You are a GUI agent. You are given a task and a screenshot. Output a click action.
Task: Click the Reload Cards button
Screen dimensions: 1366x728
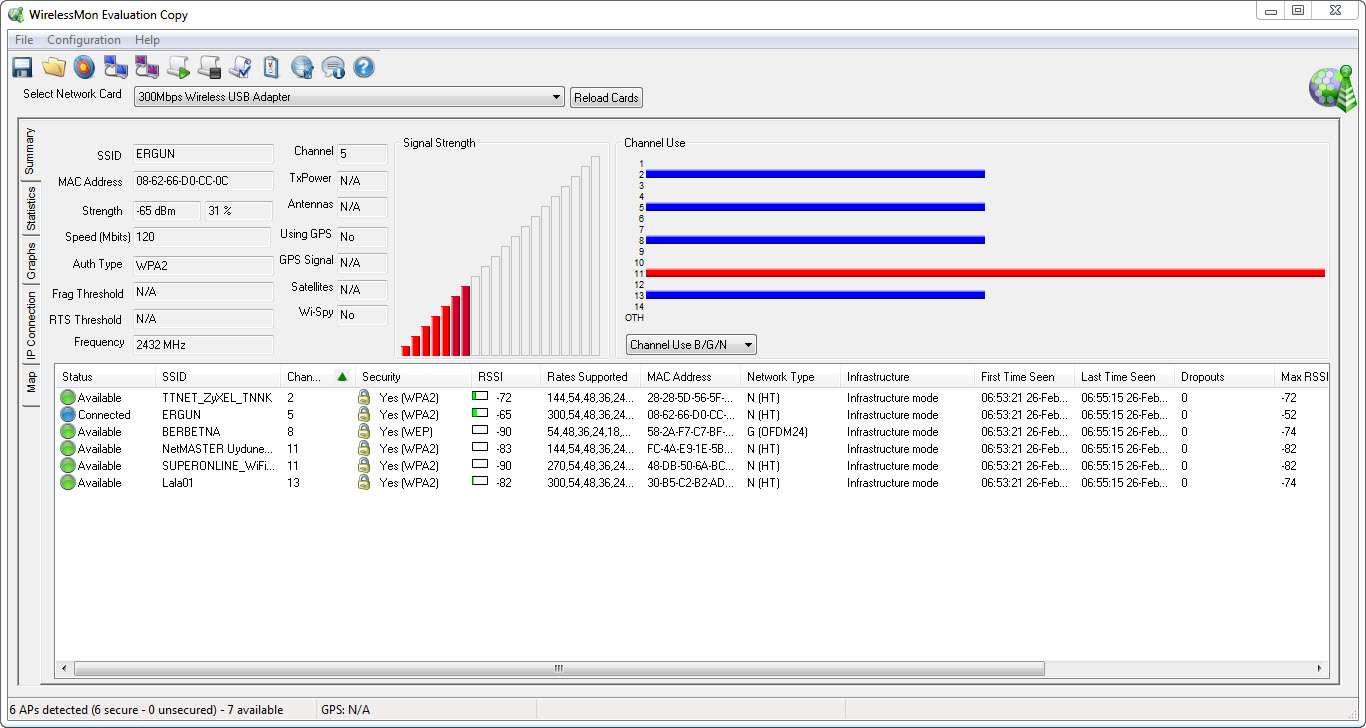606,98
